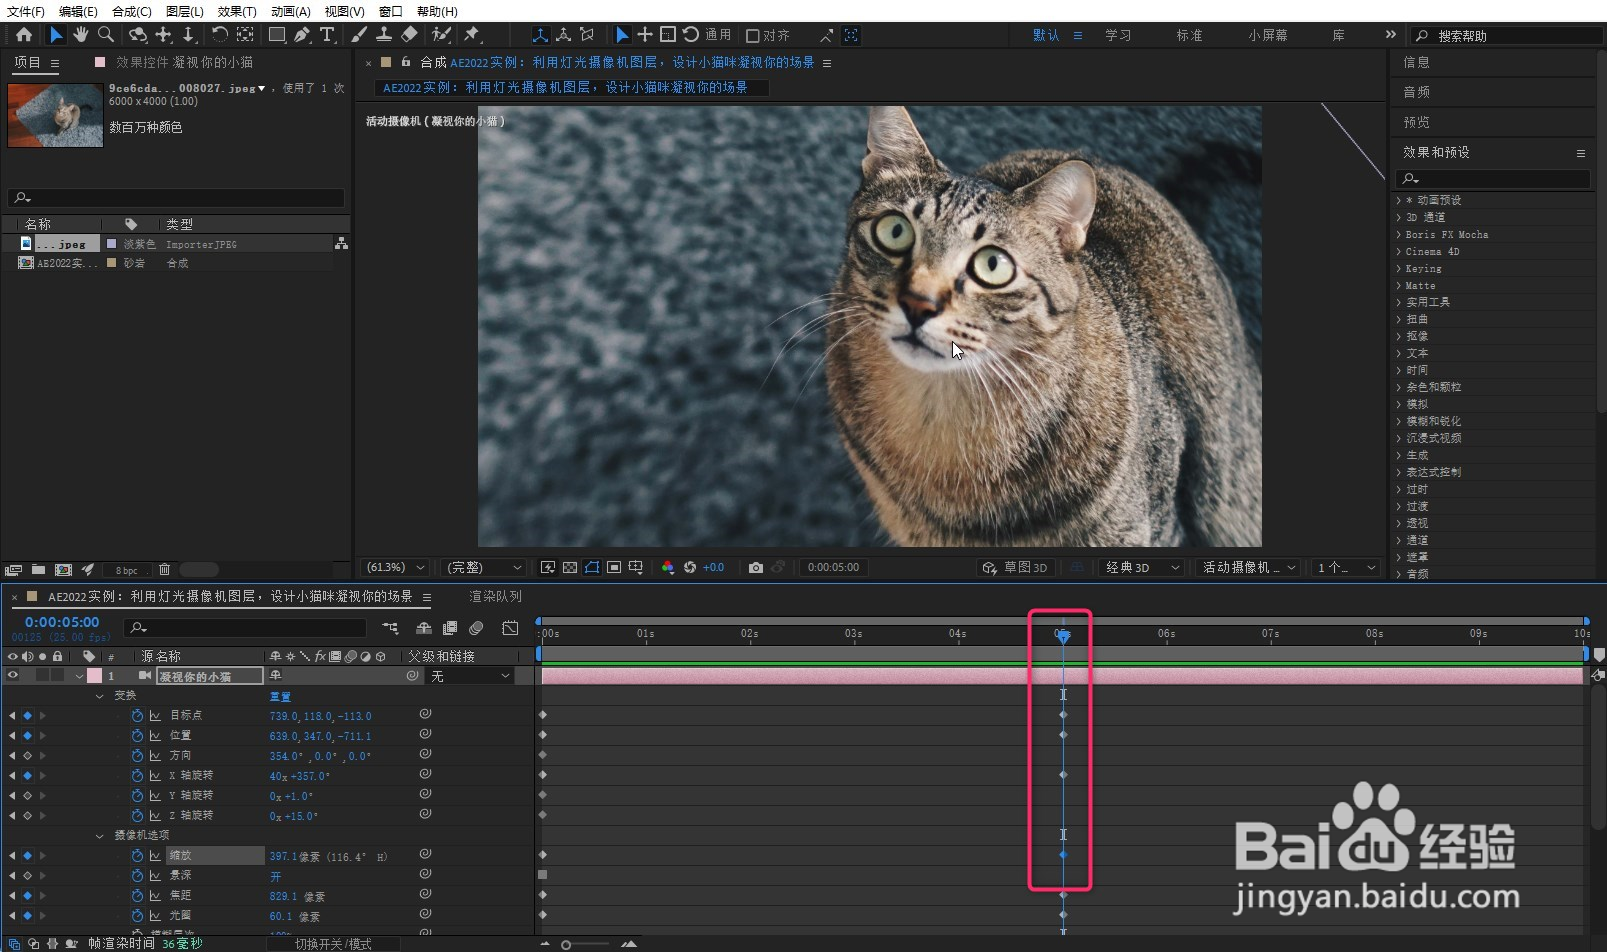
Task: Click the 0:00:05:00 current time display in timeline
Action: (62, 622)
